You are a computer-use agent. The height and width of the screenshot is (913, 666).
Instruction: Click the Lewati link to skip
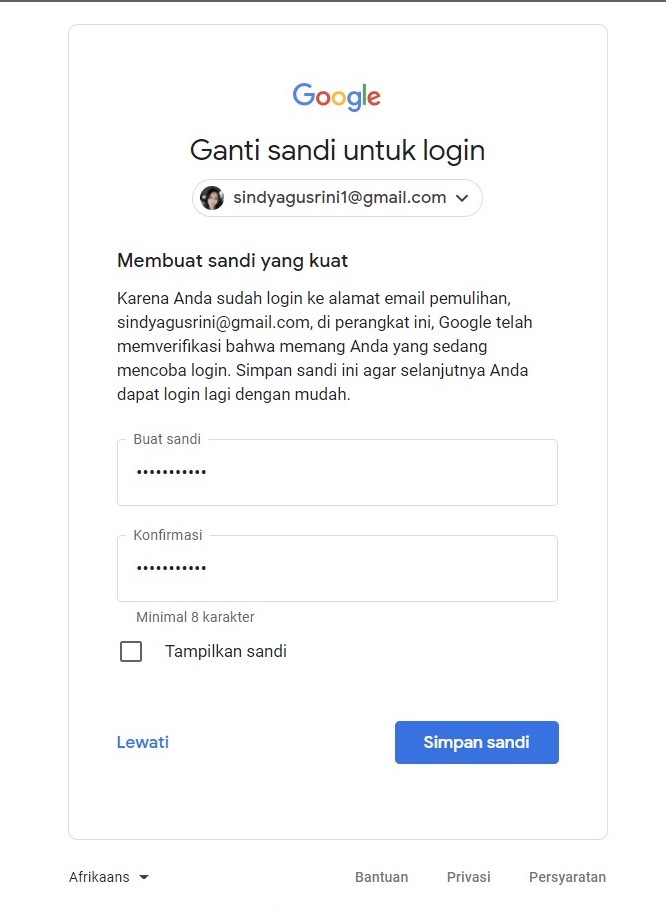click(143, 742)
